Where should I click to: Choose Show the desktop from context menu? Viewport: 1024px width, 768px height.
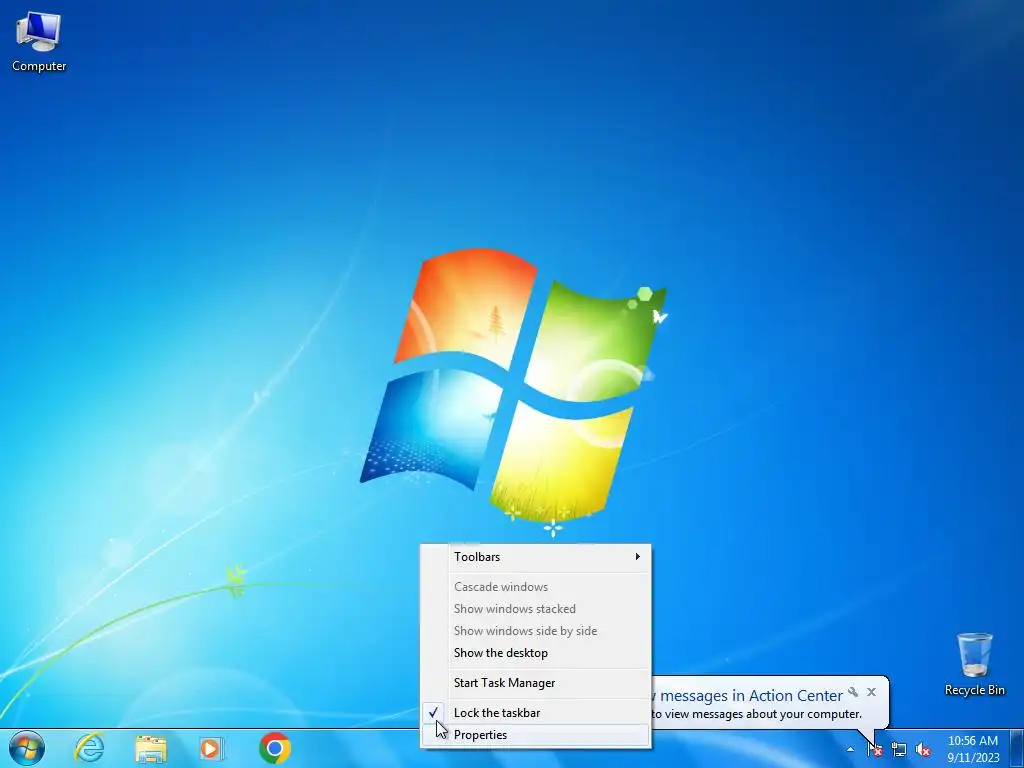pyautogui.click(x=536, y=653)
